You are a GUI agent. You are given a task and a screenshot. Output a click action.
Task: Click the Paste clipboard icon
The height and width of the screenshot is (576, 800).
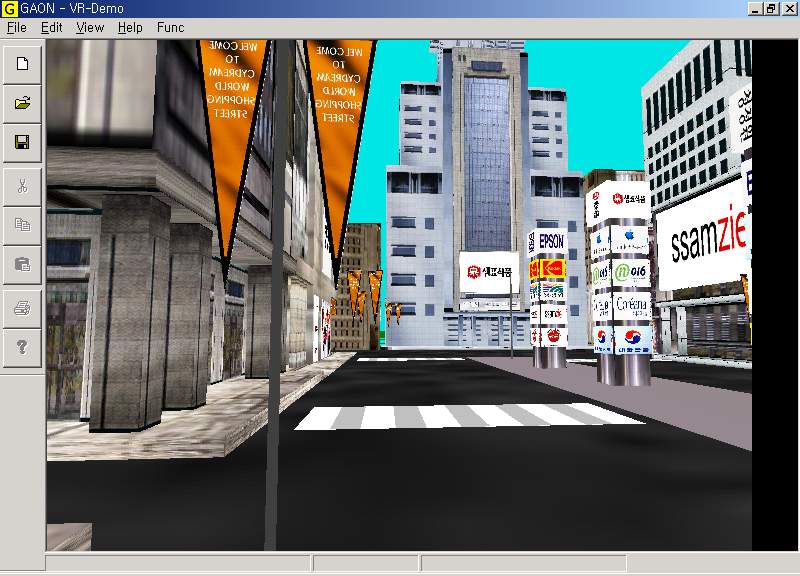pos(22,264)
